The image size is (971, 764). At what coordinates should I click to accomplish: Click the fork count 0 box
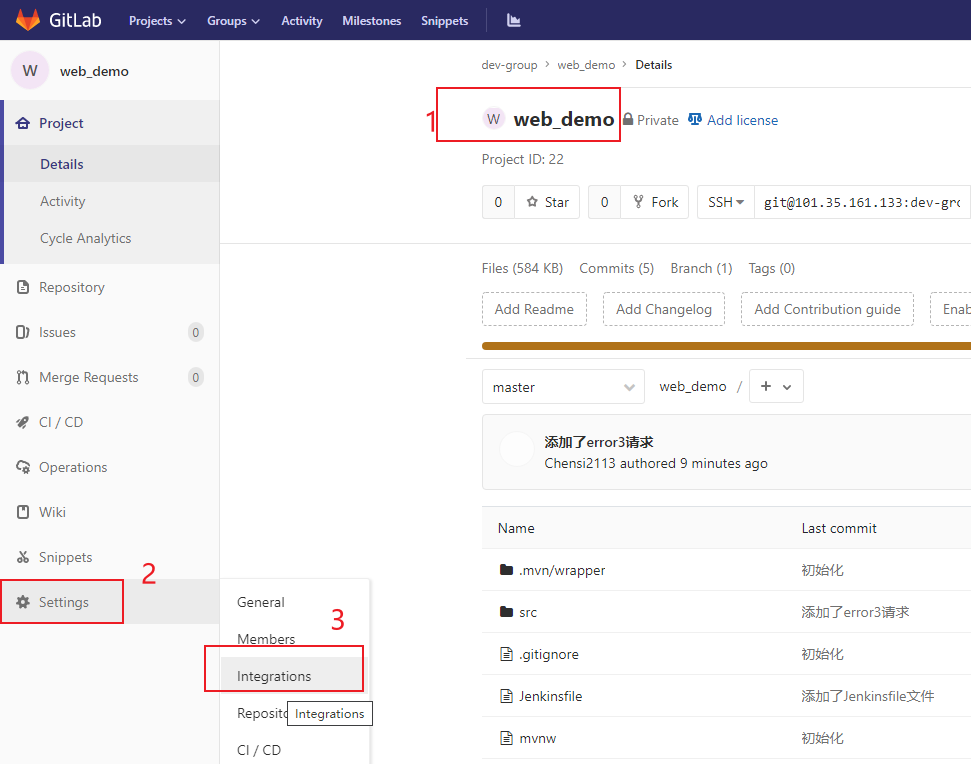(x=604, y=202)
